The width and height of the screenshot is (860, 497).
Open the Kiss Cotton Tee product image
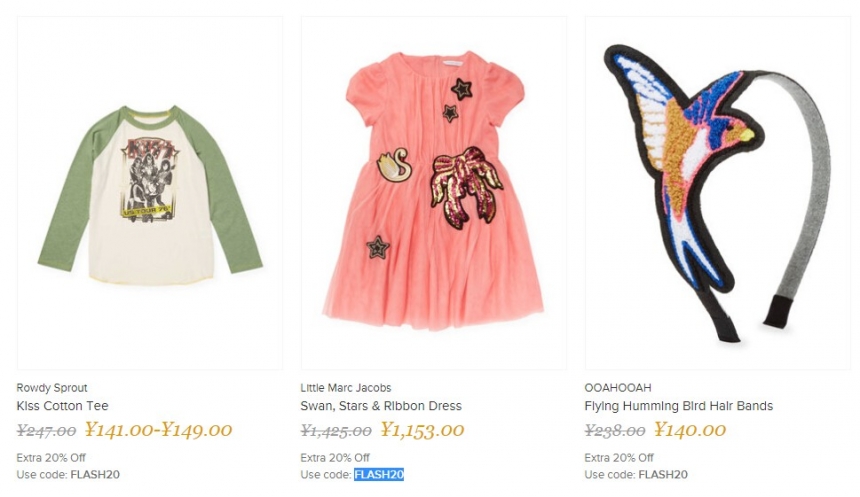click(x=149, y=195)
